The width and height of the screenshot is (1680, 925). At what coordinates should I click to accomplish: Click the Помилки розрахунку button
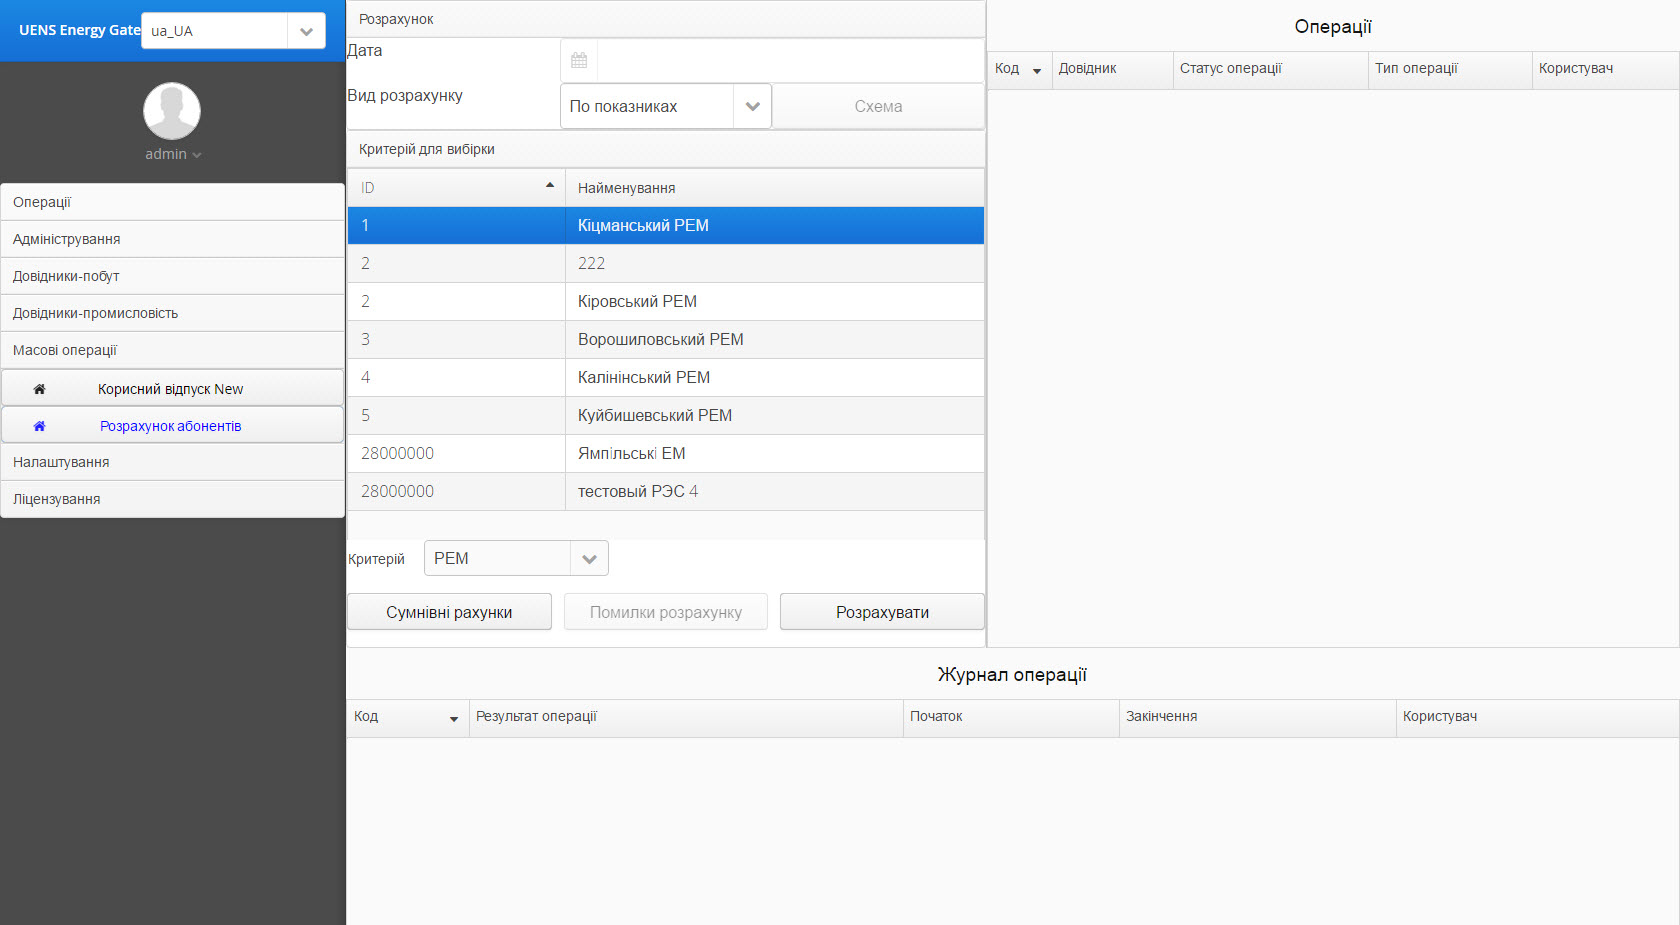[x=666, y=612]
